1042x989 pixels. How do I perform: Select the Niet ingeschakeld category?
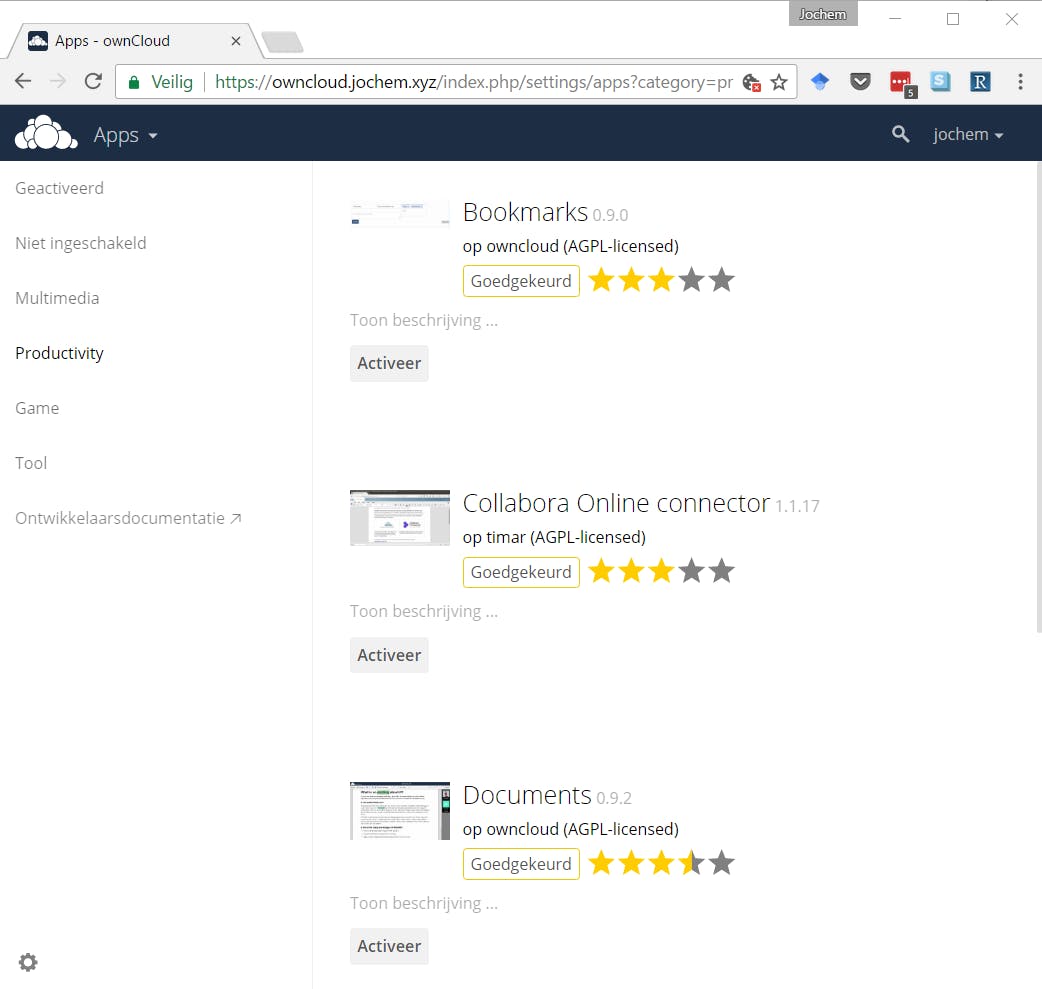point(80,243)
